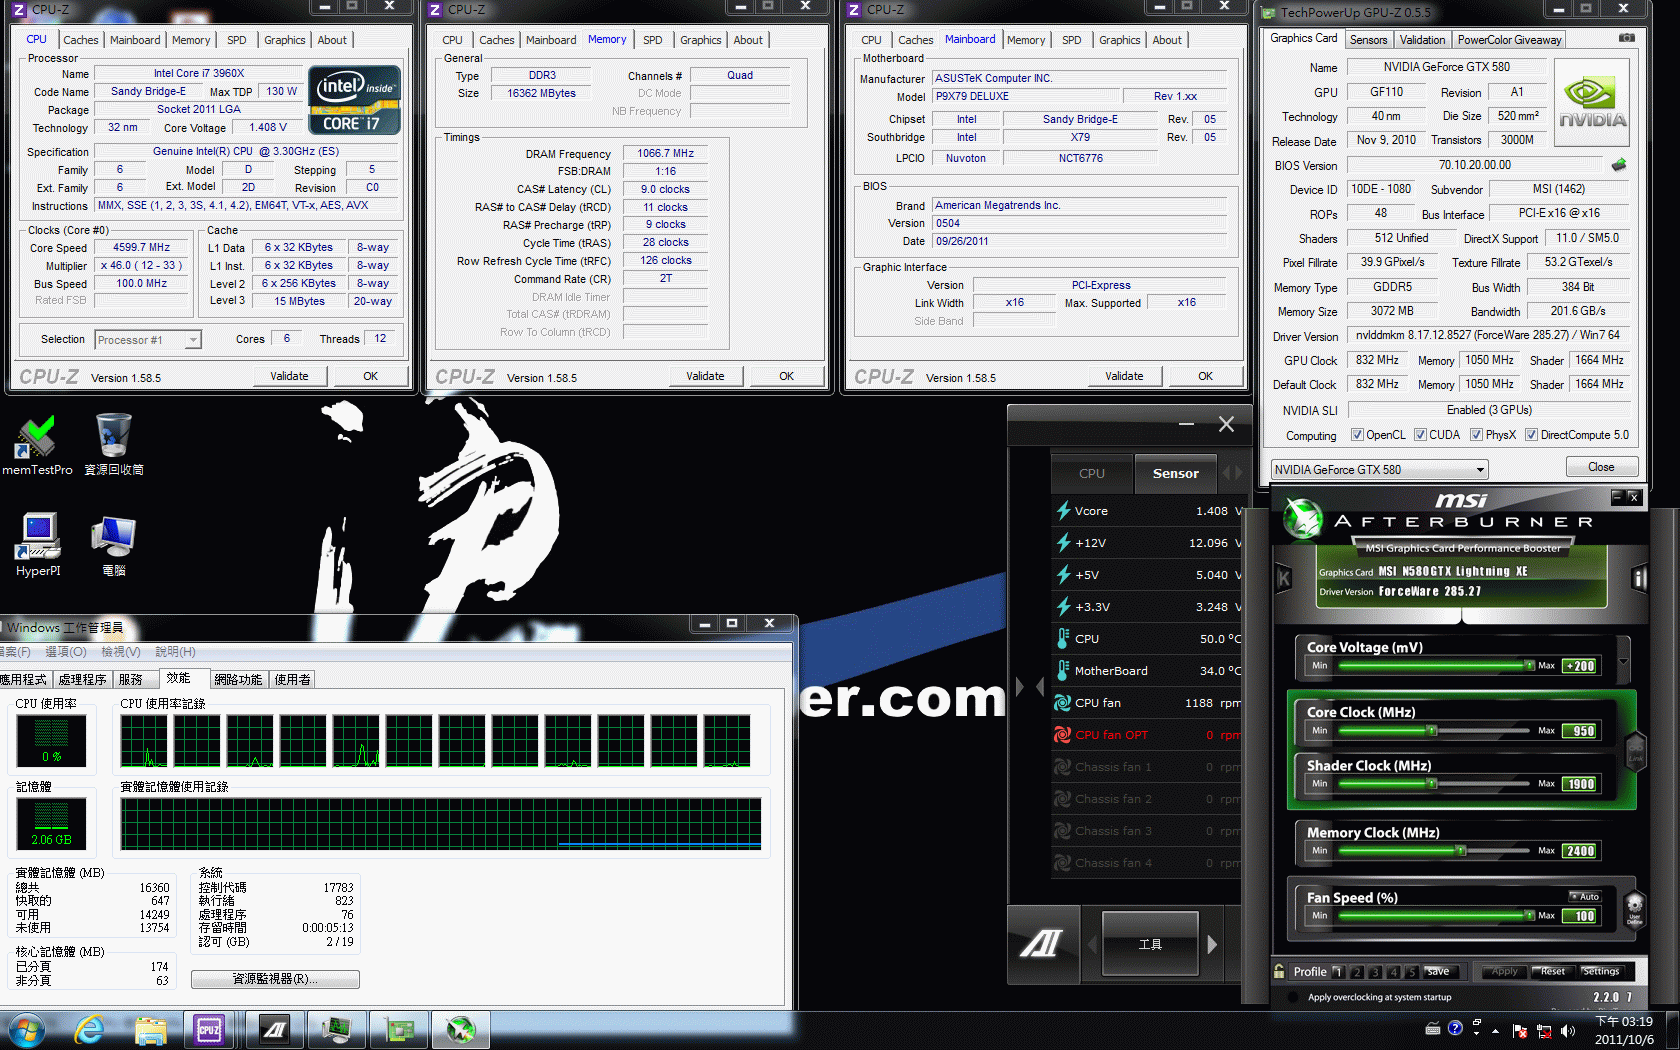Toggle DirectCompute 5.0 checkbox in GPU-Z

point(1531,435)
